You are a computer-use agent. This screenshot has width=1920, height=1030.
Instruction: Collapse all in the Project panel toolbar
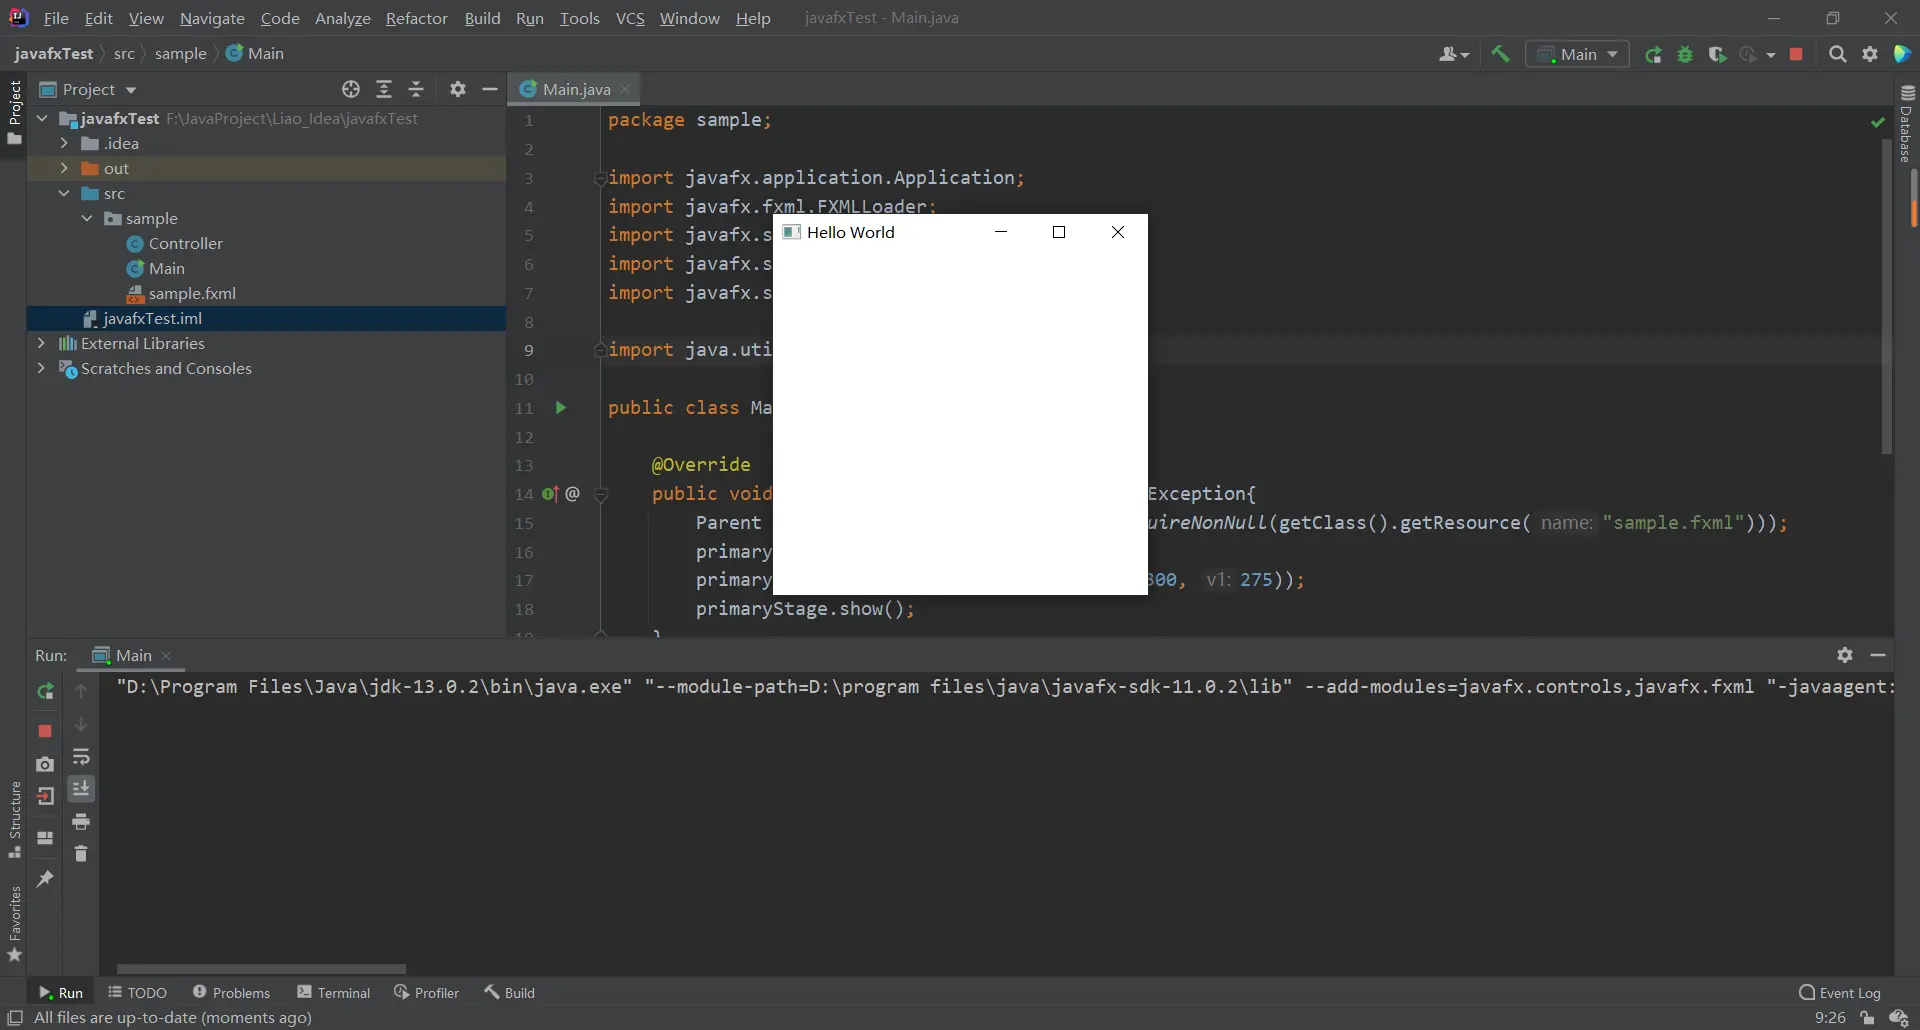[x=416, y=90]
